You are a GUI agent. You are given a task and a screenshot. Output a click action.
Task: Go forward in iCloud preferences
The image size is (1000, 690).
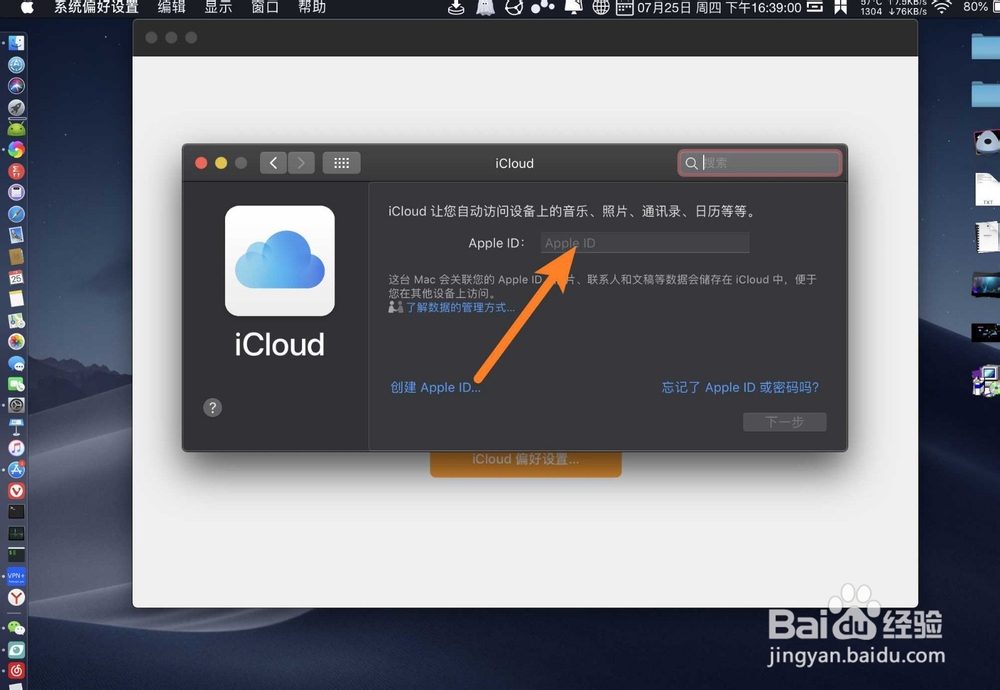301,163
